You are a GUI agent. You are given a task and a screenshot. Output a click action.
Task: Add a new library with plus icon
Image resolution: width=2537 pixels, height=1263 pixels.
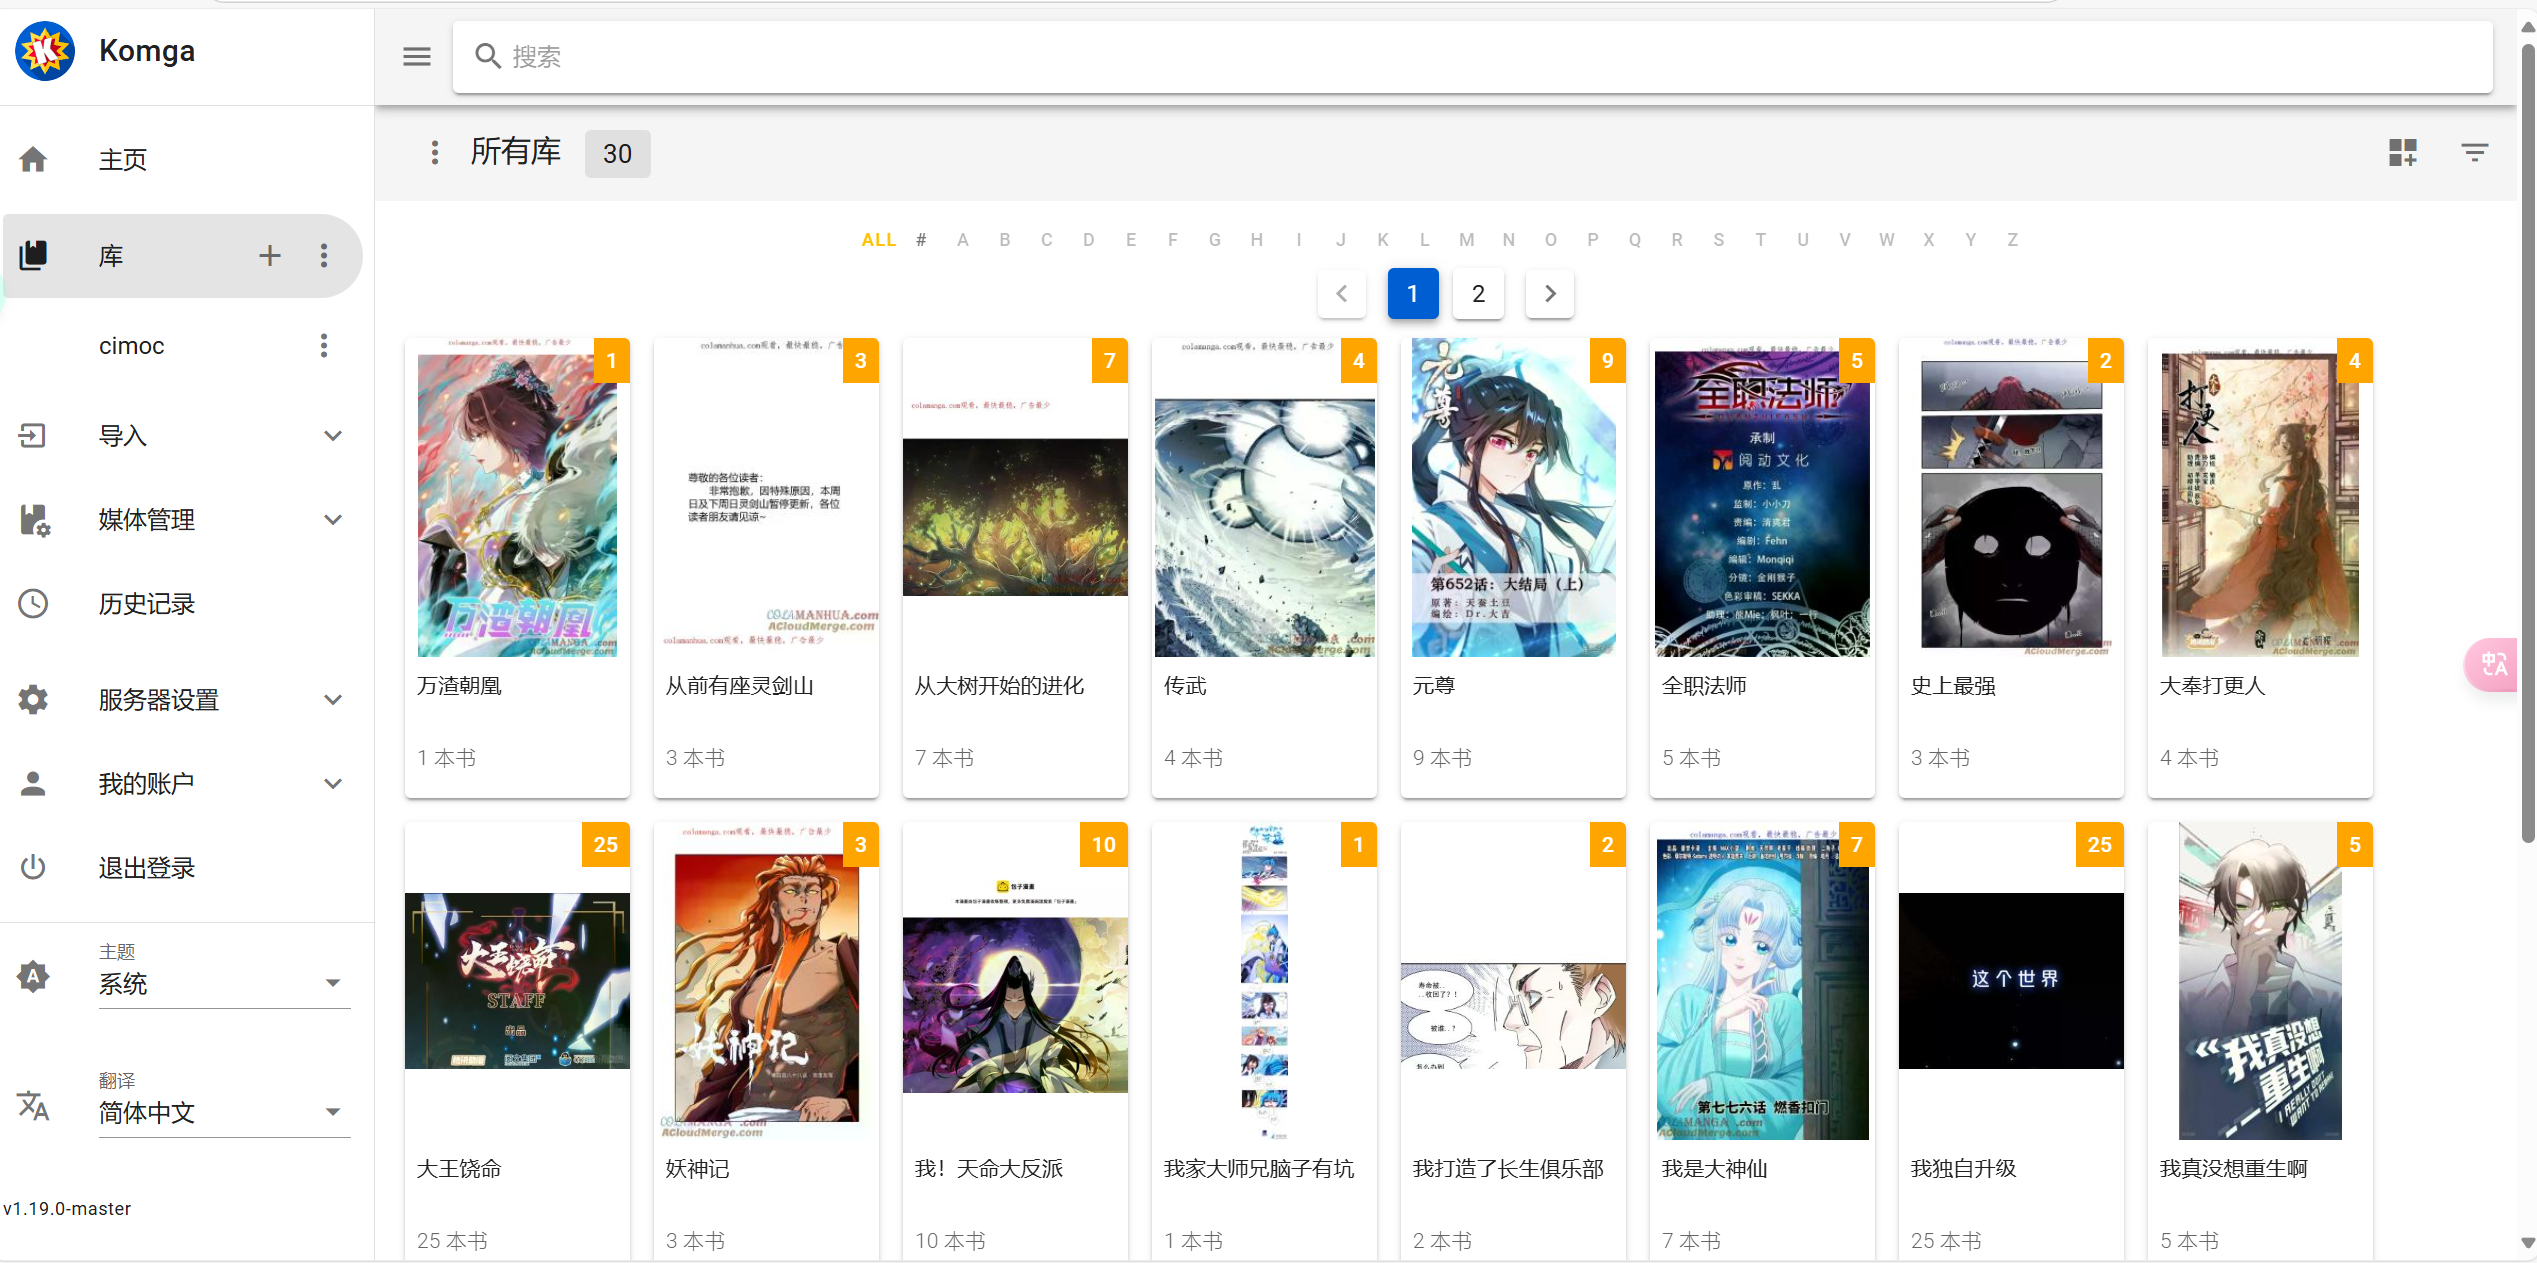(x=270, y=255)
